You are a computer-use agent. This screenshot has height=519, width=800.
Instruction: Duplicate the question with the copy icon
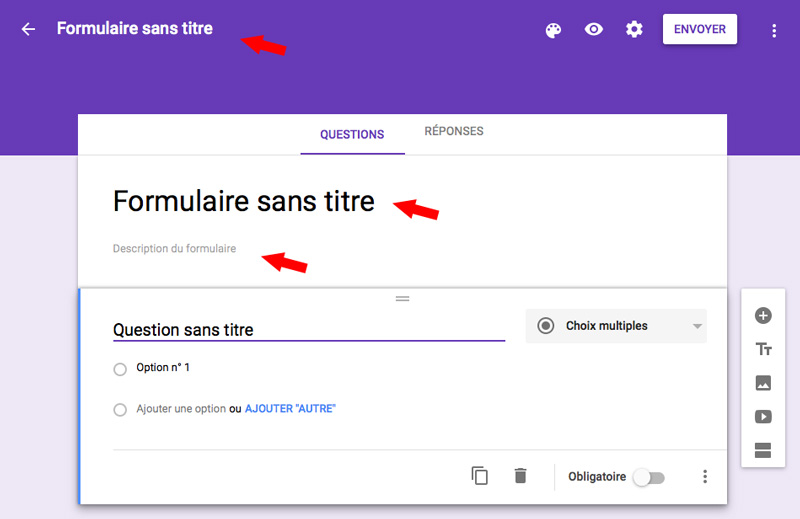[480, 476]
